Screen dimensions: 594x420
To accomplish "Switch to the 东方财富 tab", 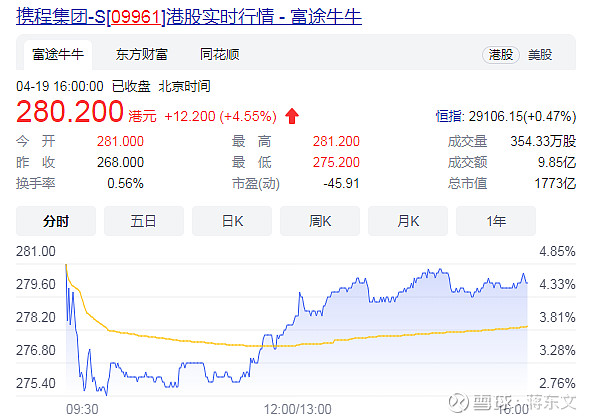I will (142, 55).
